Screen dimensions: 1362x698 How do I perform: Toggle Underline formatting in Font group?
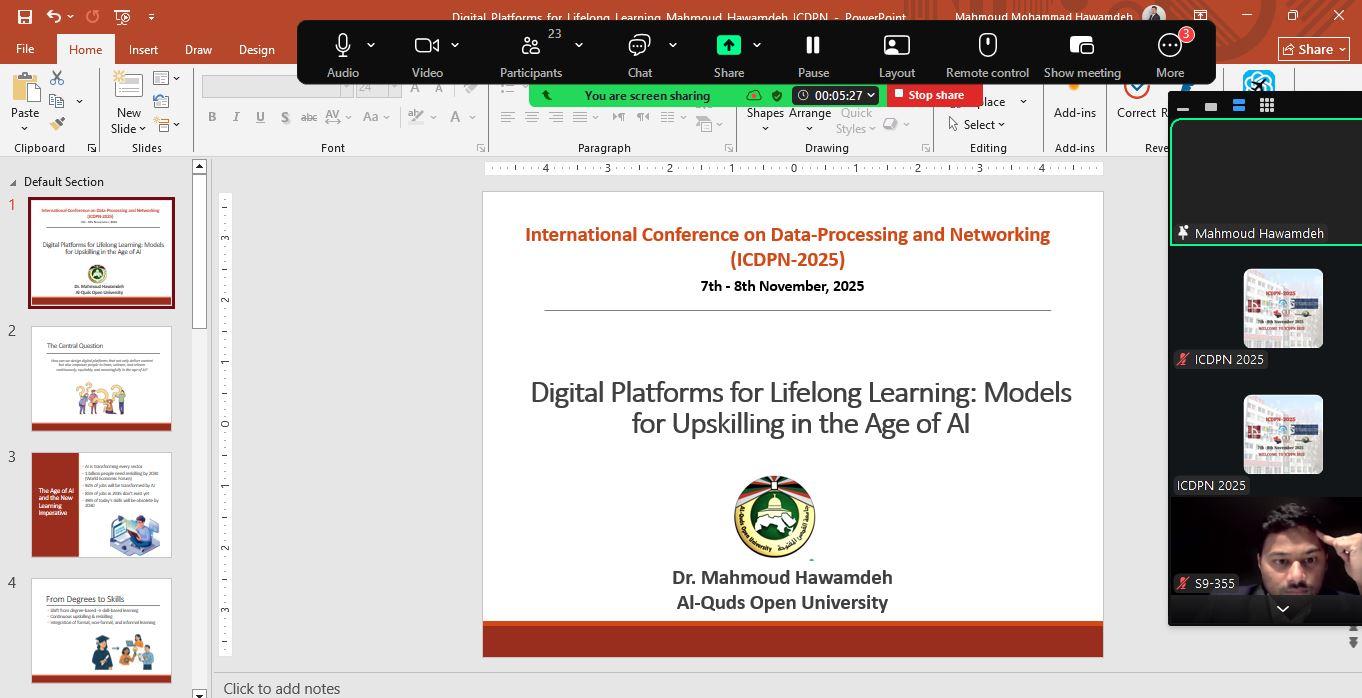[260, 117]
